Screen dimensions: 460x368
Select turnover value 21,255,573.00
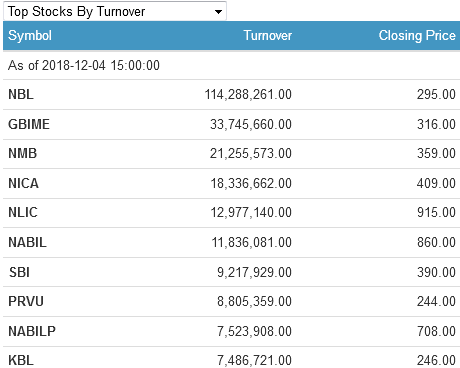click(251, 153)
